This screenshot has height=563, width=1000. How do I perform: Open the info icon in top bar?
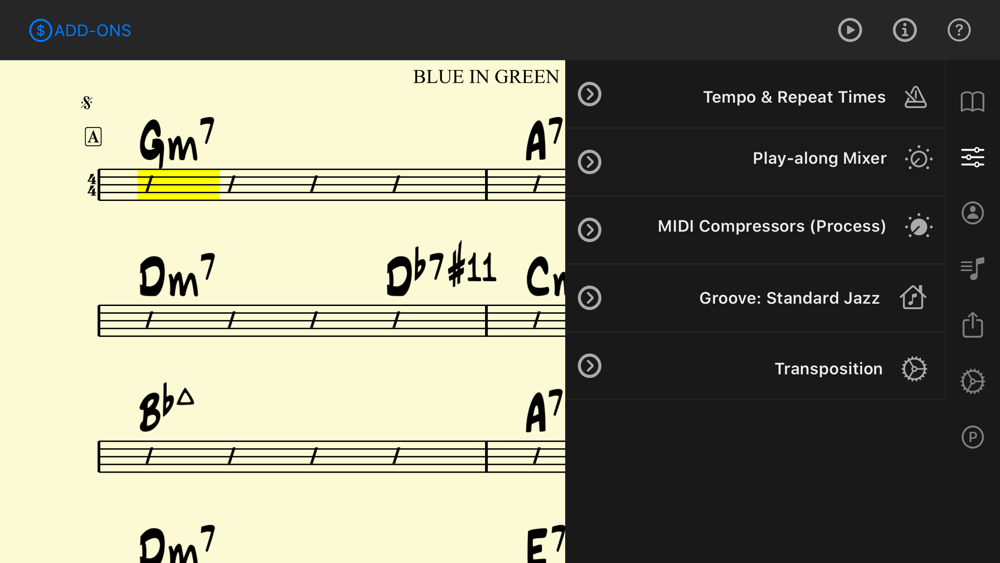pos(904,30)
